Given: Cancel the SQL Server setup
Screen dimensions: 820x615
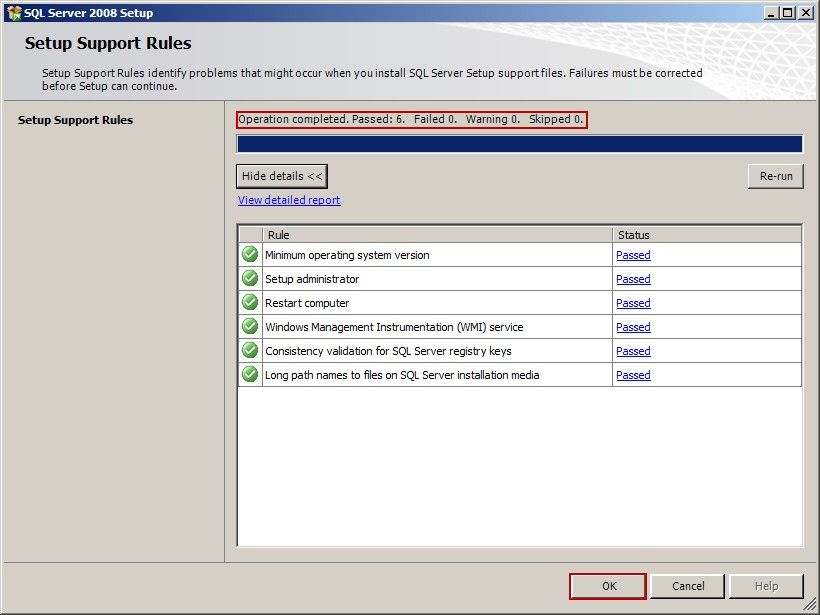Looking at the screenshot, I should 688,586.
